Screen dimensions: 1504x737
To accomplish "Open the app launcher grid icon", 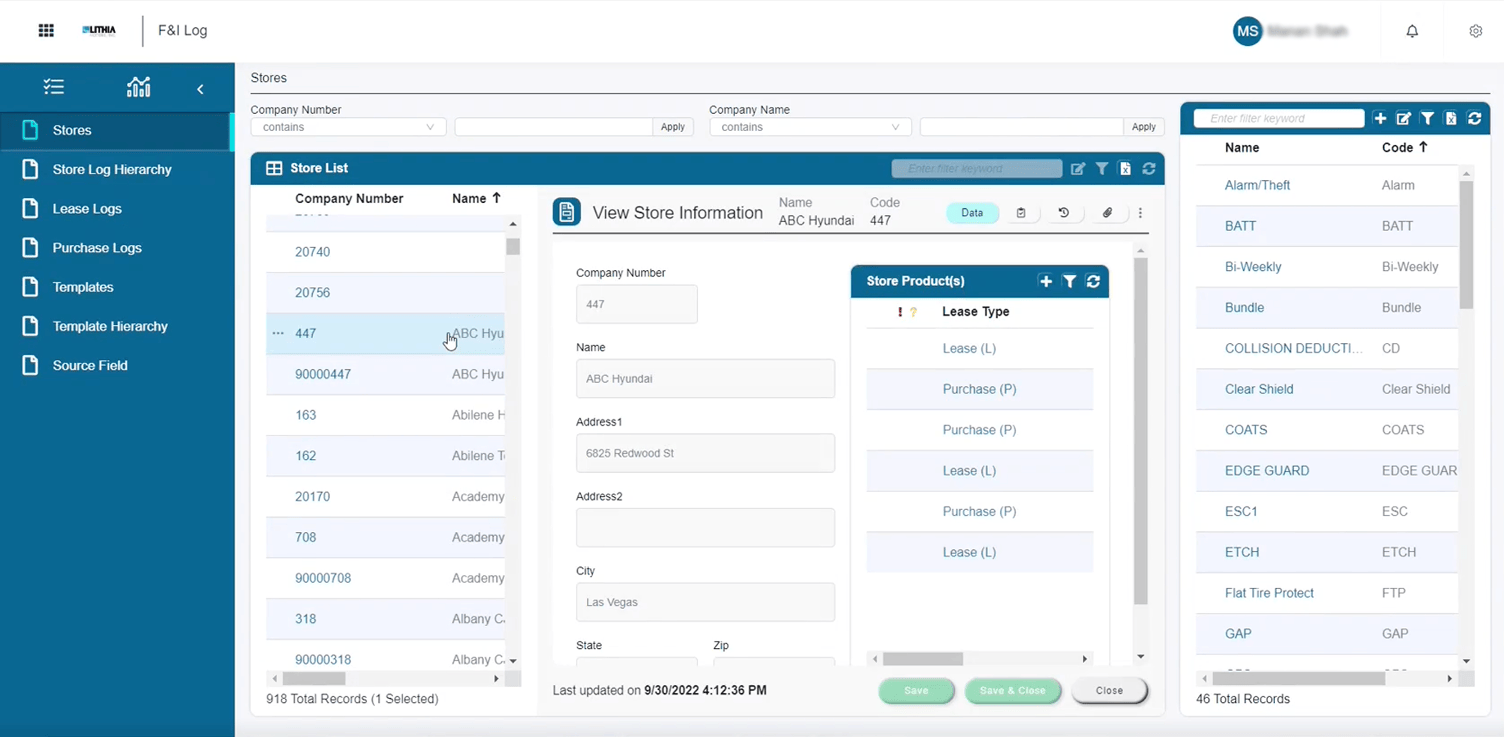I will coord(46,31).
